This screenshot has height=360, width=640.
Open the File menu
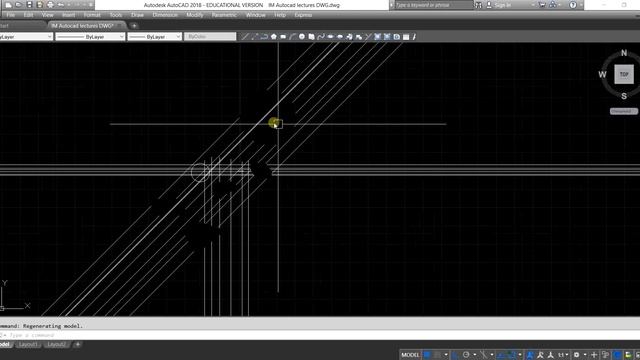pyautogui.click(x=11, y=15)
